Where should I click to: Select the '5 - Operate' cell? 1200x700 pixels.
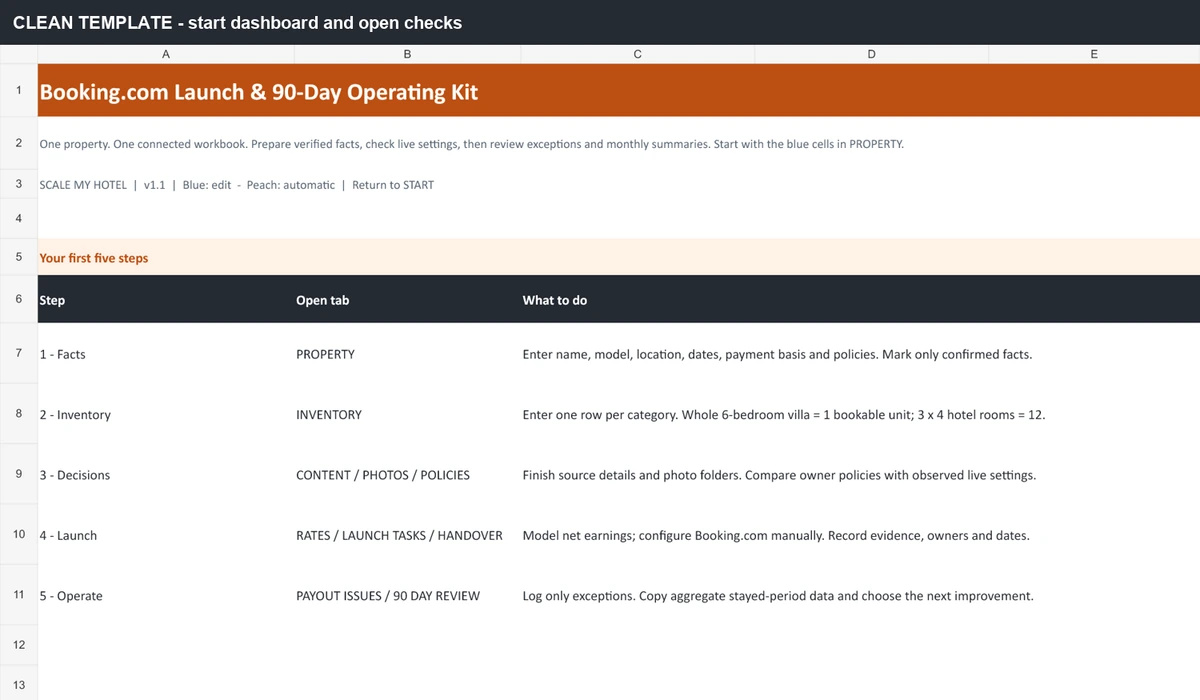pyautogui.click(x=165, y=596)
